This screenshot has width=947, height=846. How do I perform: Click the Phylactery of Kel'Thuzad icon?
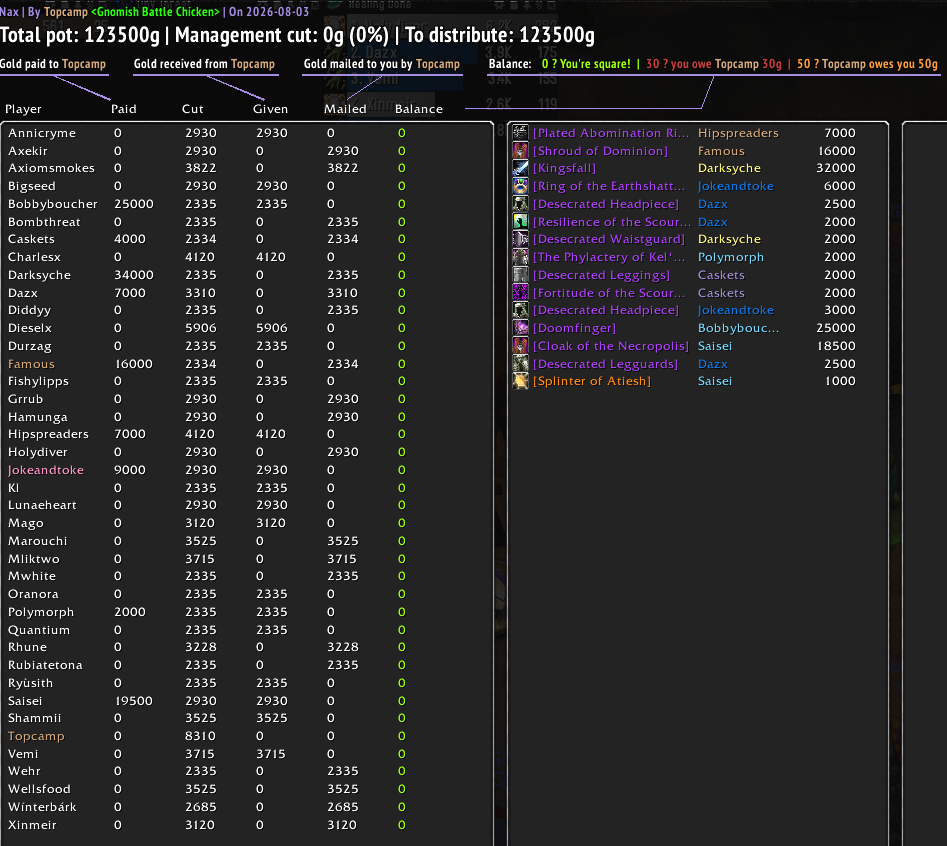pos(520,257)
